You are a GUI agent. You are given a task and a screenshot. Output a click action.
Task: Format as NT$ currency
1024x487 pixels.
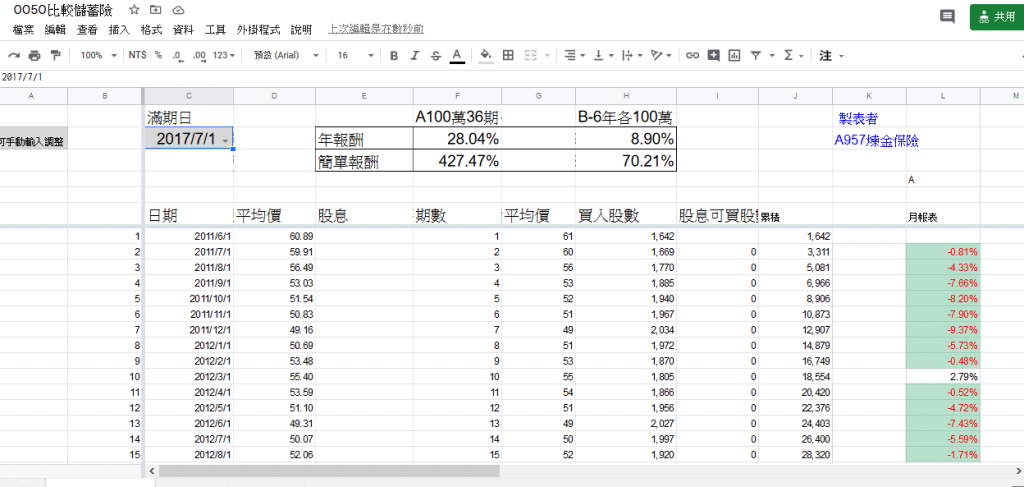tap(137, 55)
